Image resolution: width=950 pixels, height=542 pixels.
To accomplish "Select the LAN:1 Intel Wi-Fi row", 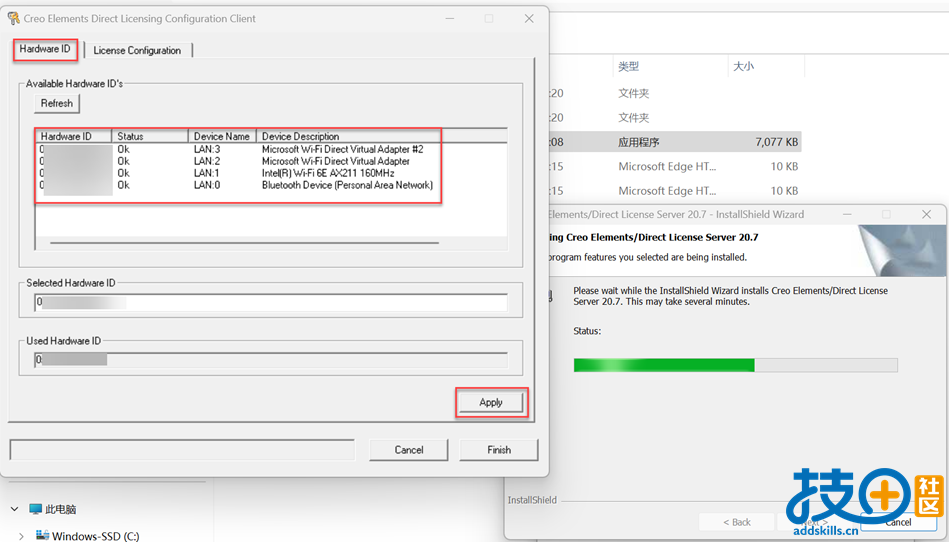I will tap(236, 173).
